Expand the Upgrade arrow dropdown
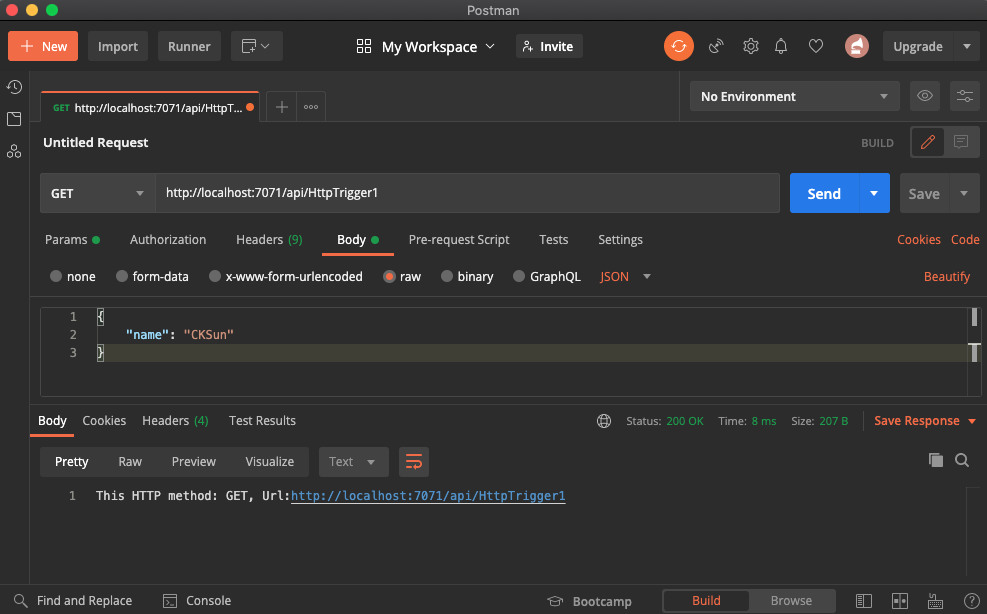 966,47
